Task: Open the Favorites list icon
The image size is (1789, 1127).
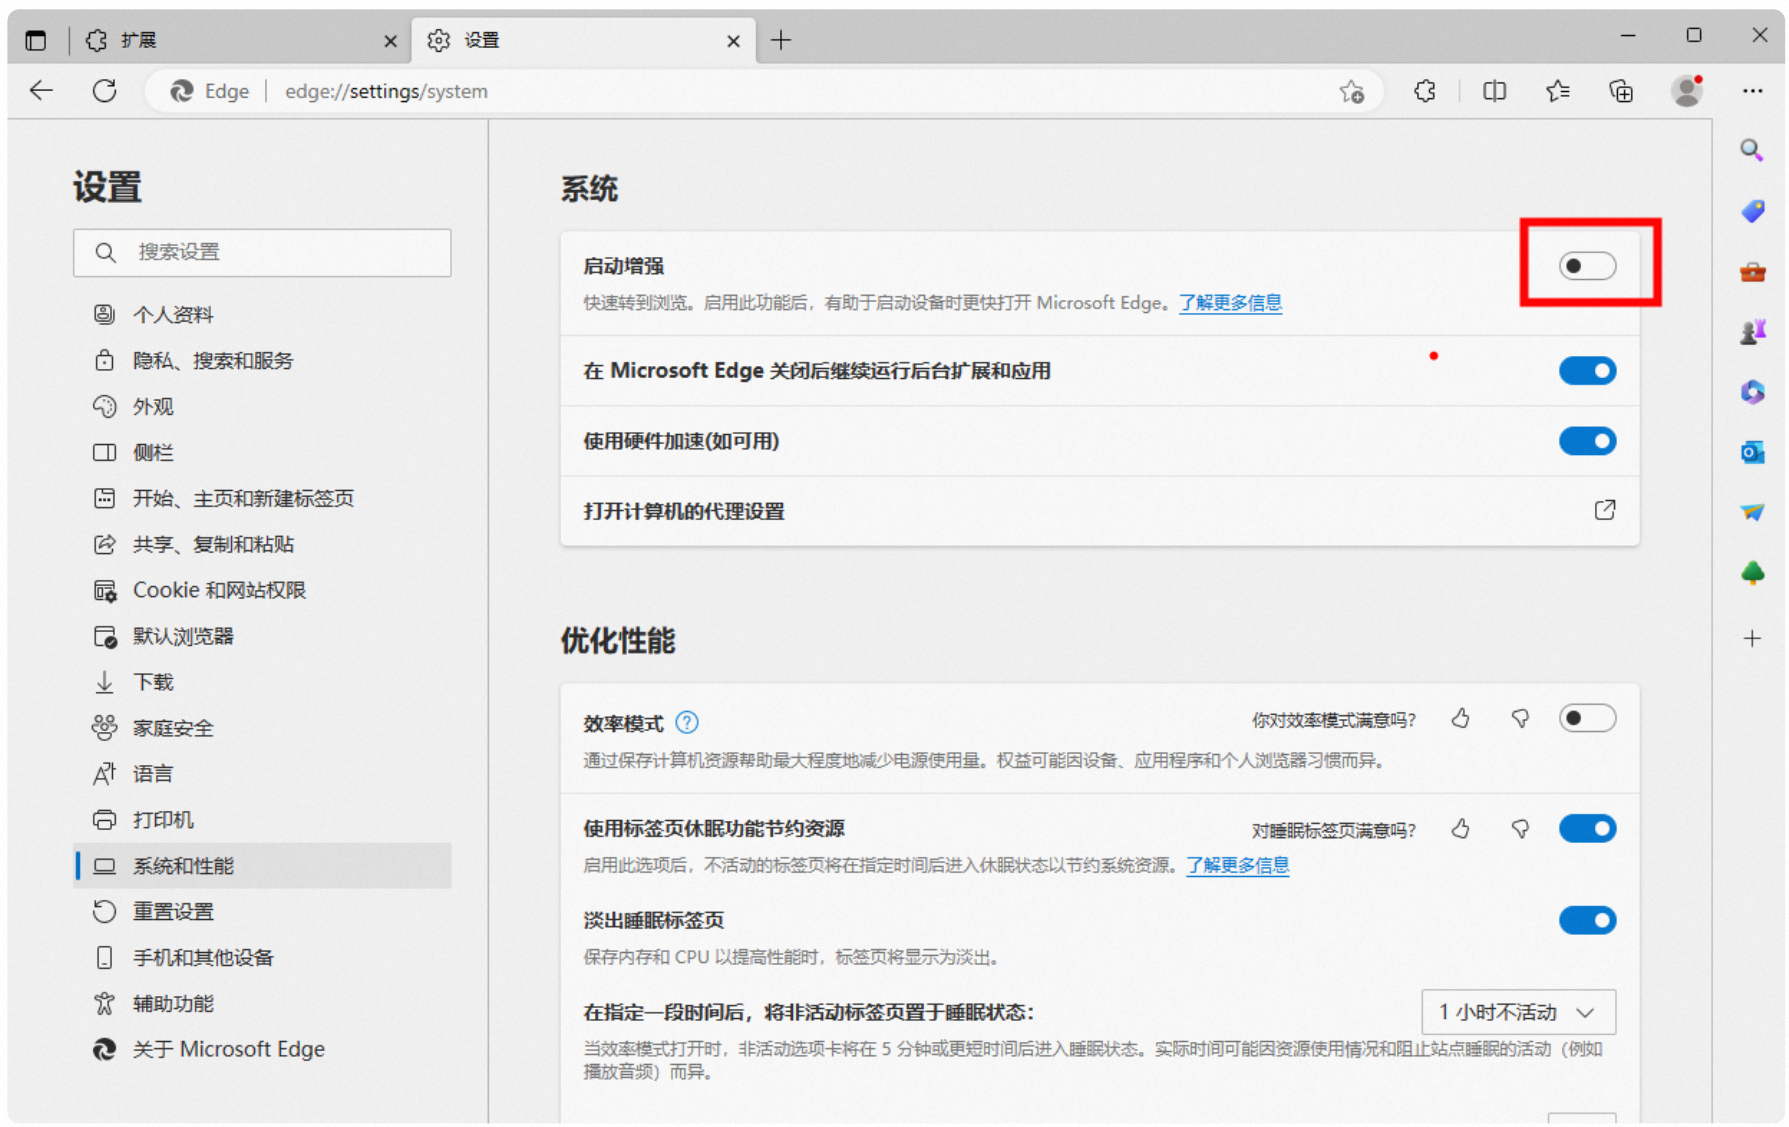Action: tap(1557, 91)
